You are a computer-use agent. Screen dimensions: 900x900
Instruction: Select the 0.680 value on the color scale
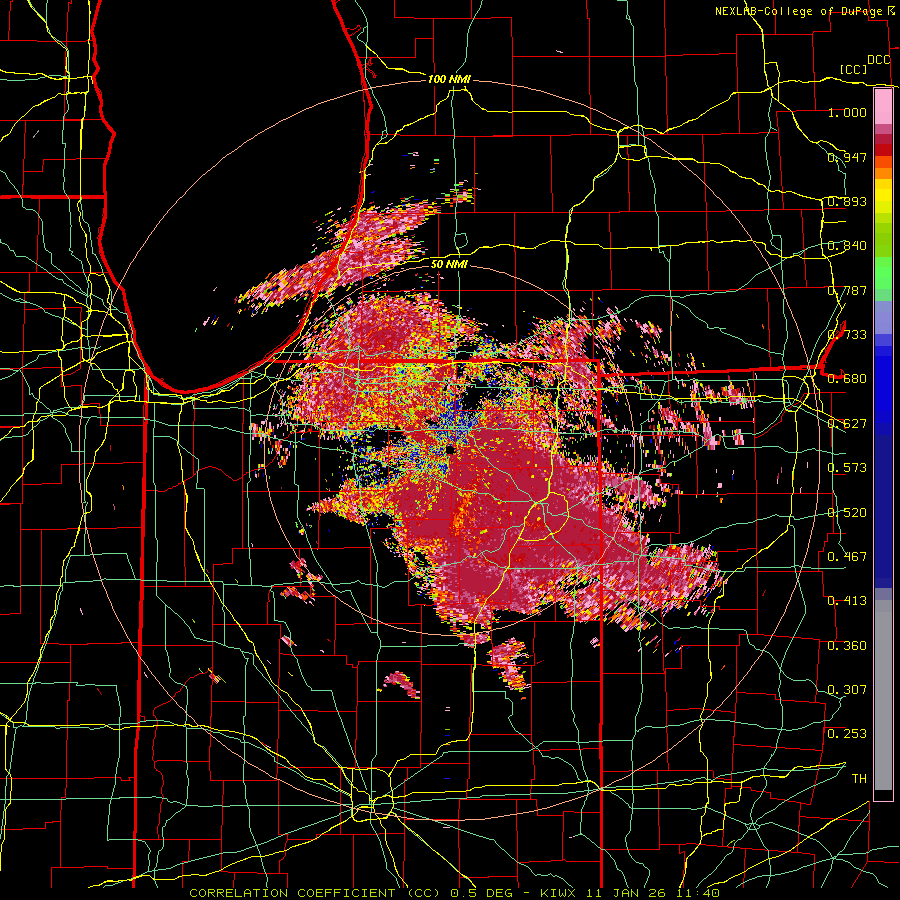click(x=847, y=379)
